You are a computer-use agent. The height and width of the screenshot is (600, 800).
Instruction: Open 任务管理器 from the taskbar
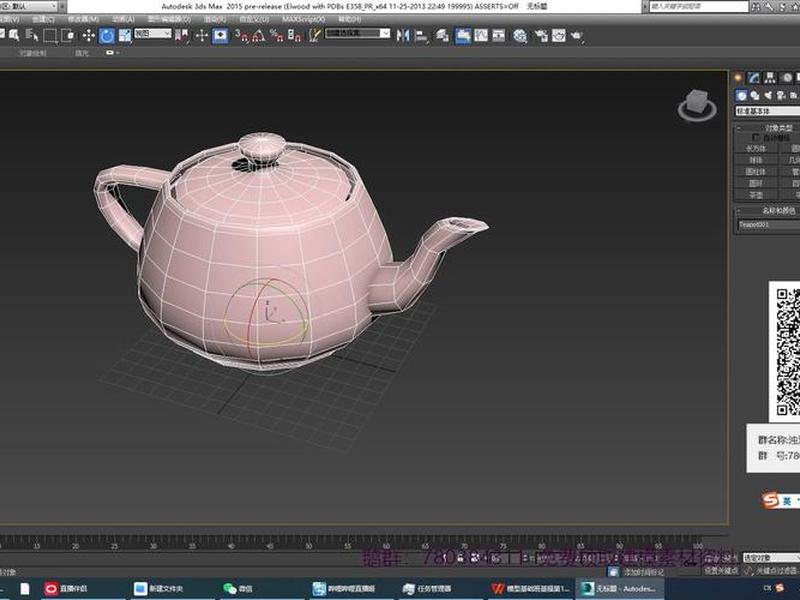tap(427, 588)
